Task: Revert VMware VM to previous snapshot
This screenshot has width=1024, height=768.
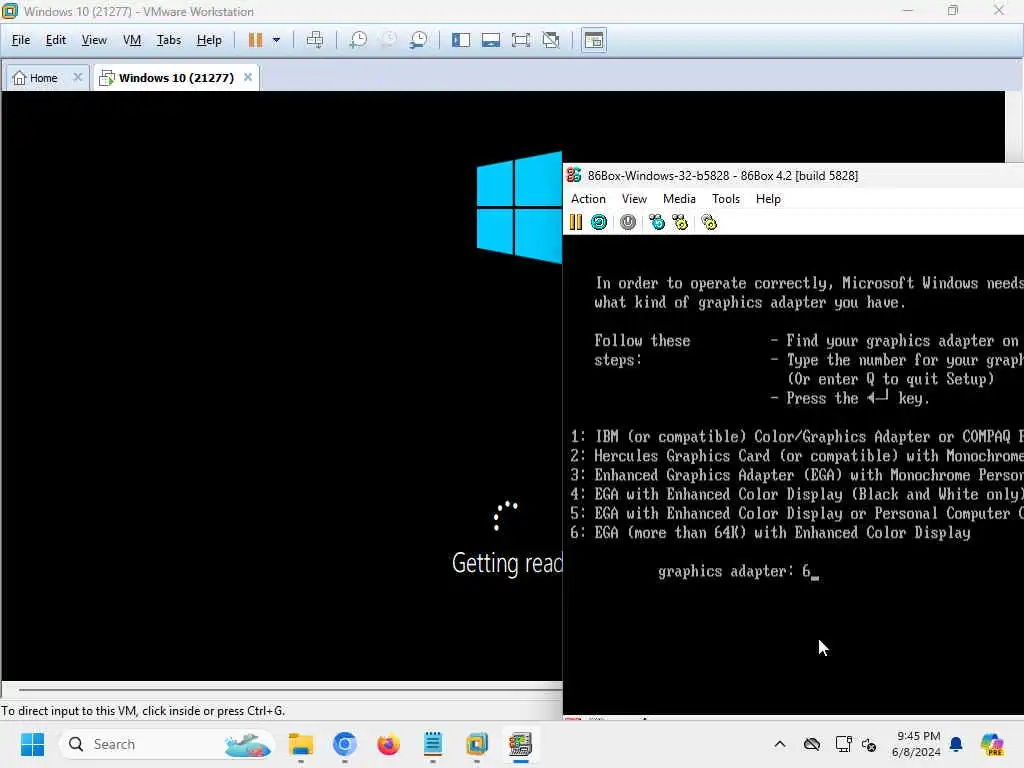Action: tap(389, 40)
